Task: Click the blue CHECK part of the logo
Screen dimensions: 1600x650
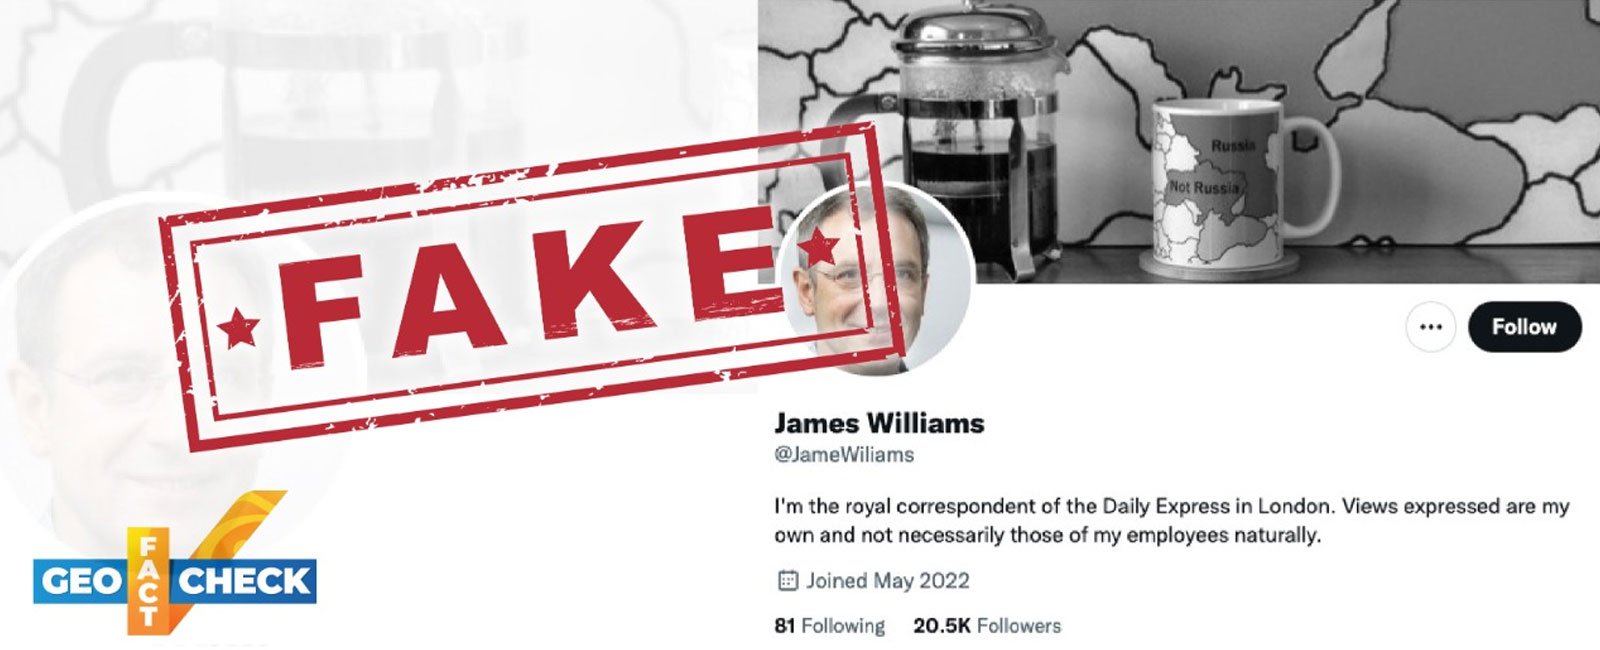Action: pos(243,582)
